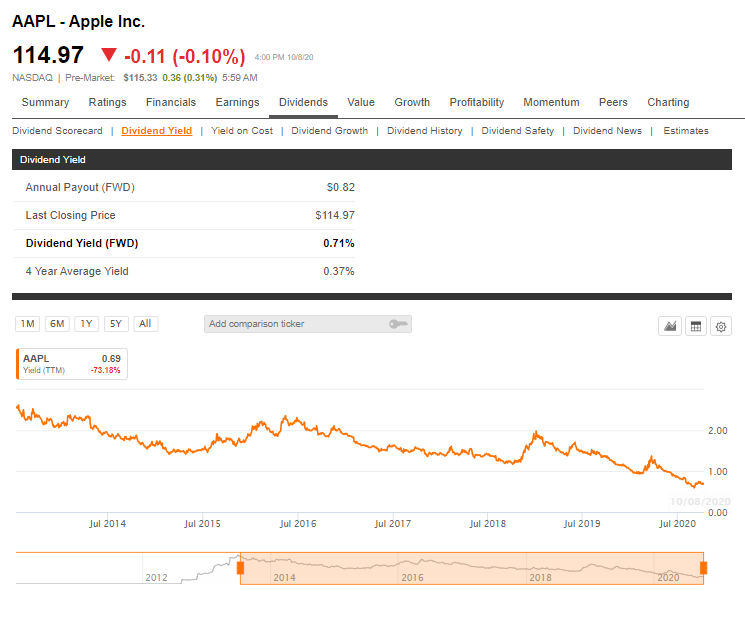Switch to the Financials tab

click(171, 102)
